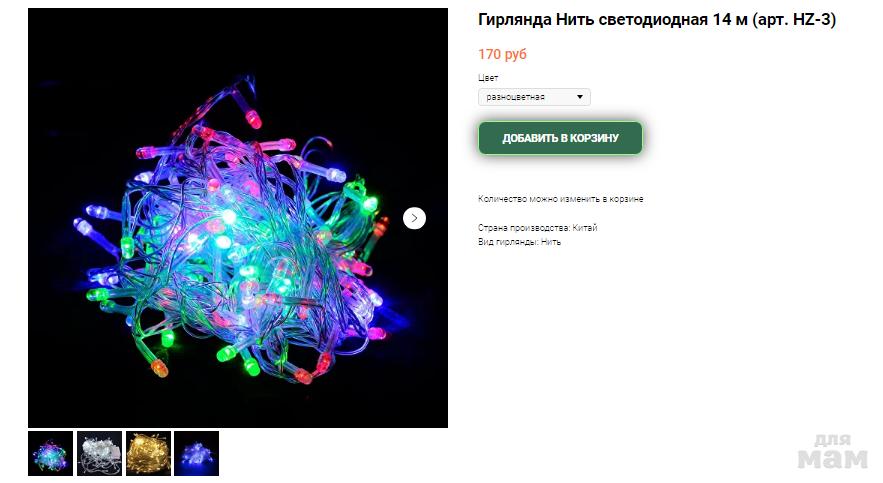The image size is (883, 483).
Task: Click the Количество можно изменить в корзине note
Action: pyautogui.click(x=560, y=199)
